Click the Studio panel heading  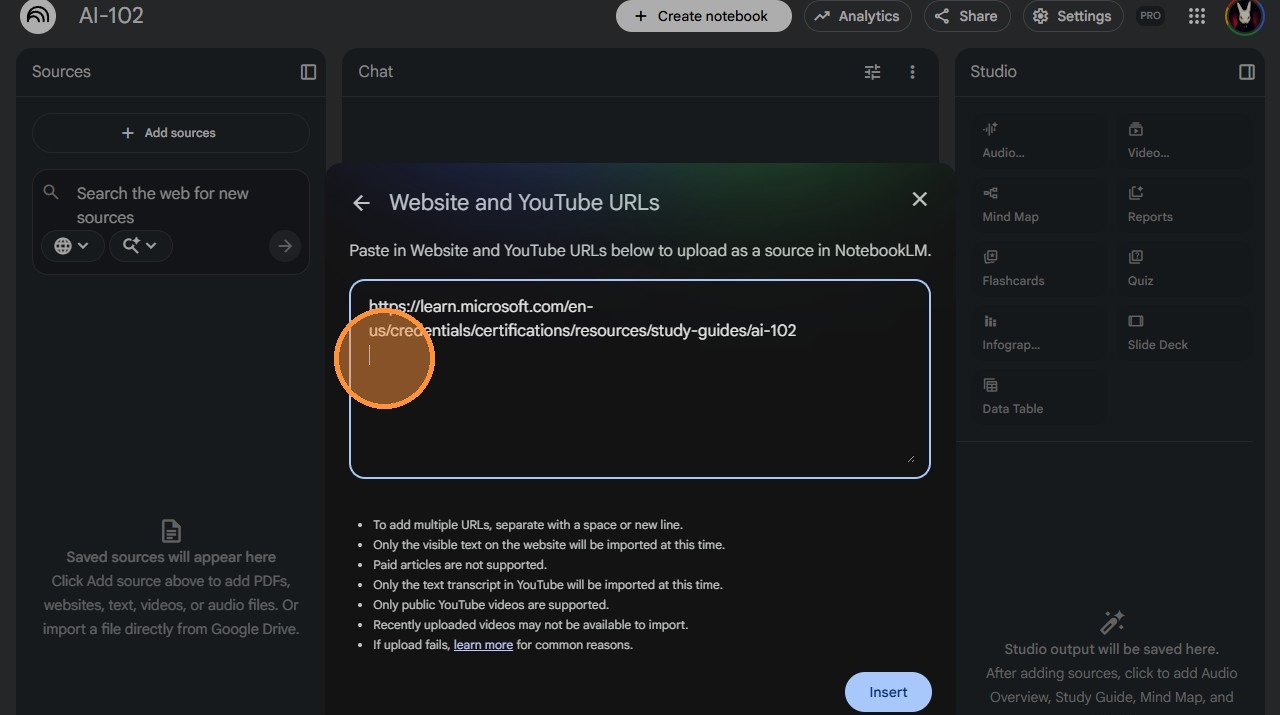[x=993, y=72]
